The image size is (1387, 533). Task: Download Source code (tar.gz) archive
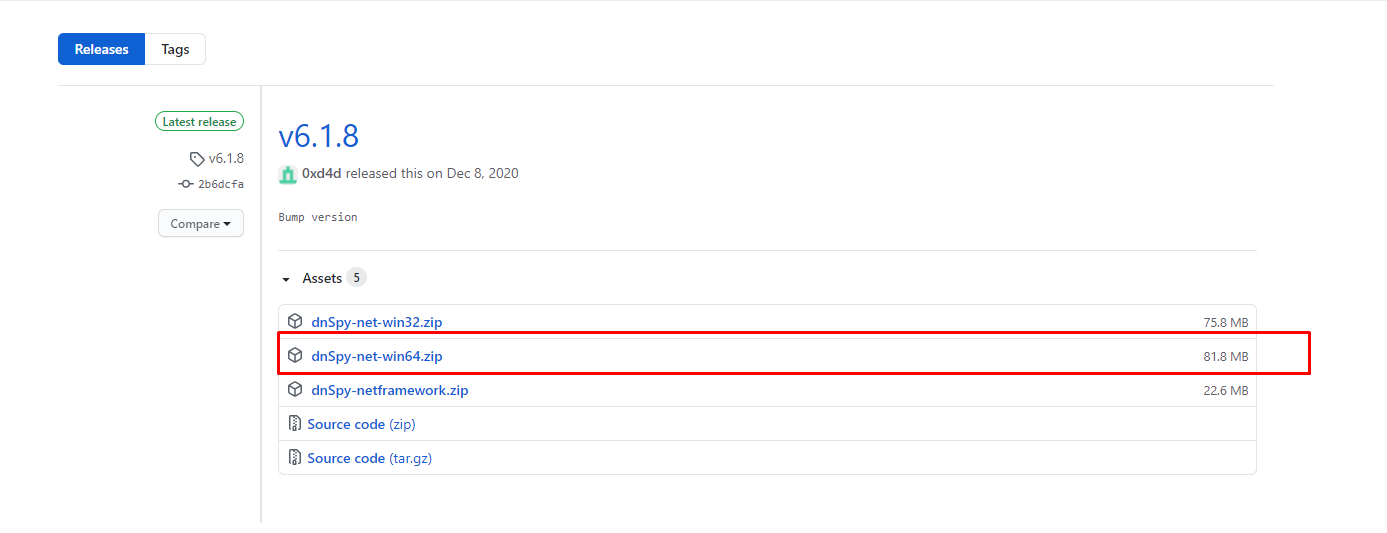click(369, 458)
